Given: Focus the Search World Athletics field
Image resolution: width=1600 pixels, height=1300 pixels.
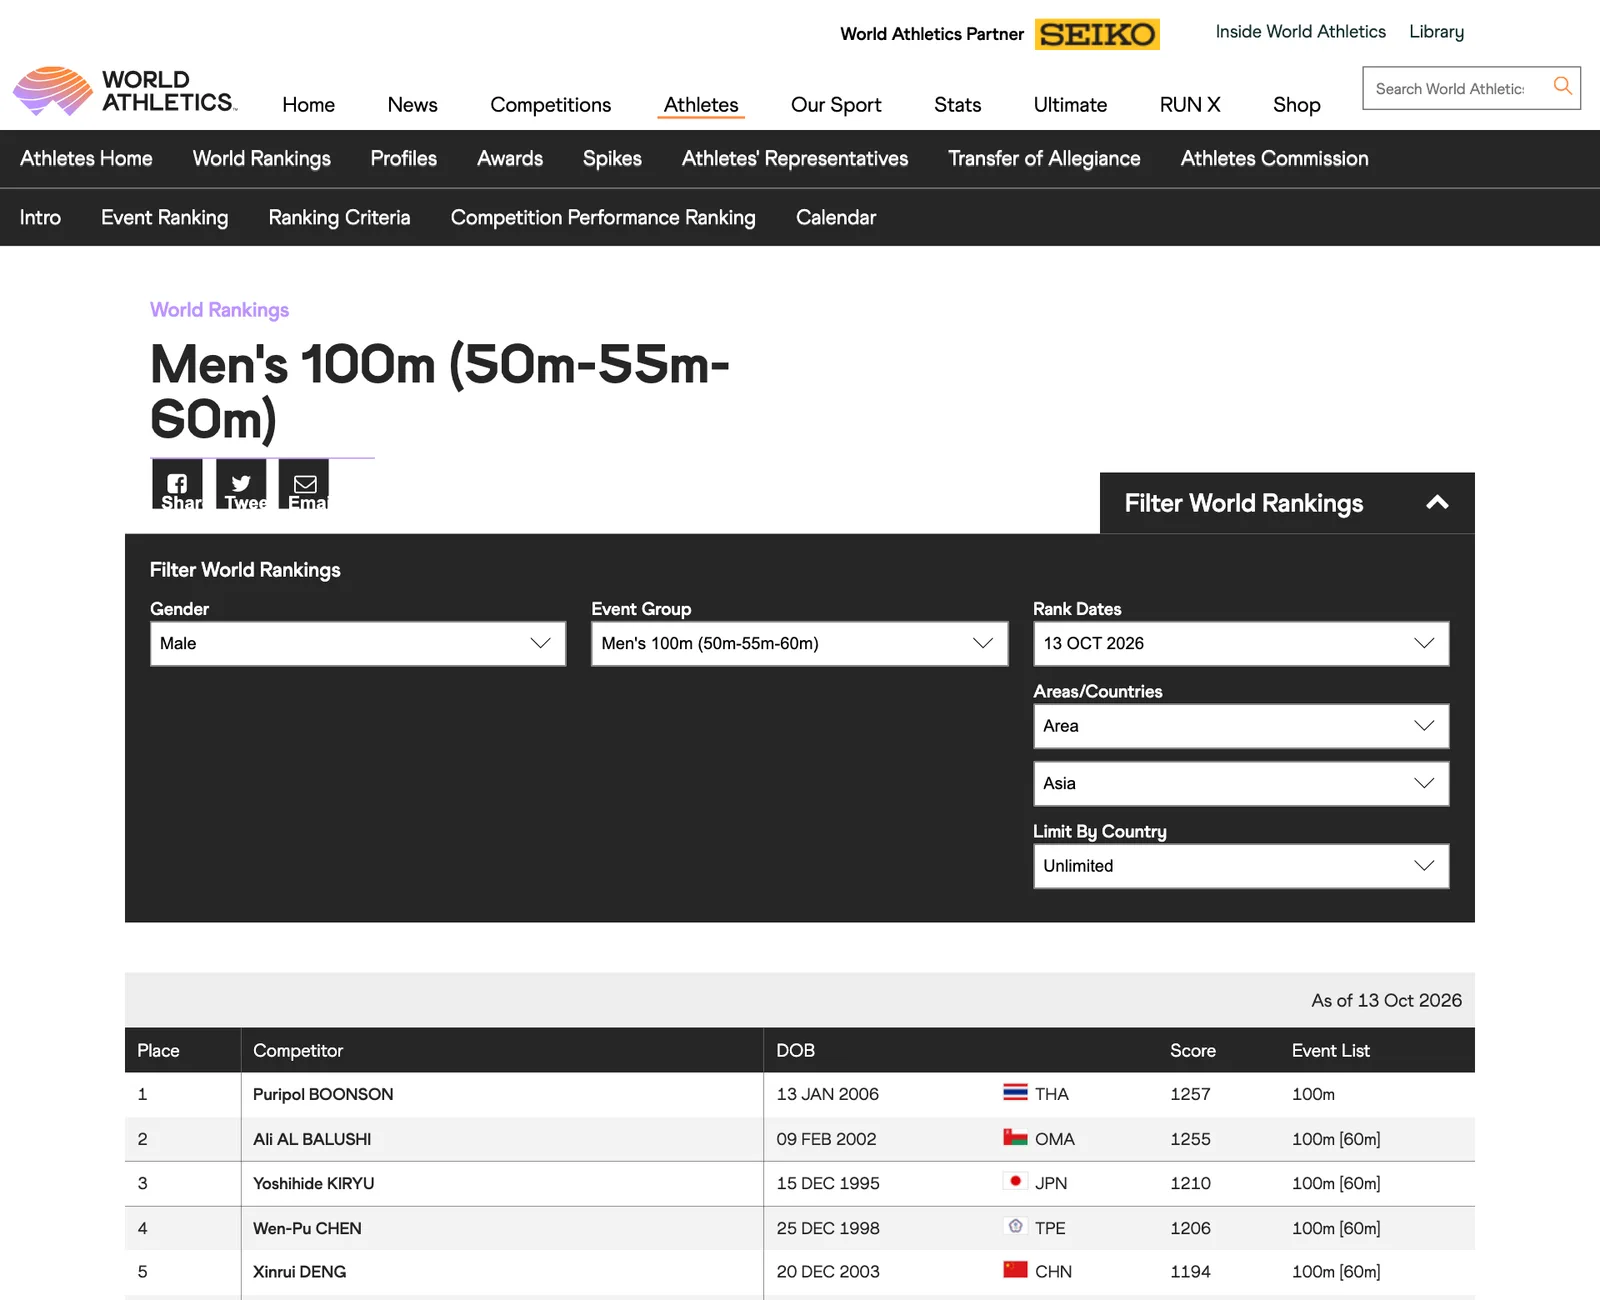Looking at the screenshot, I should coord(1450,88).
